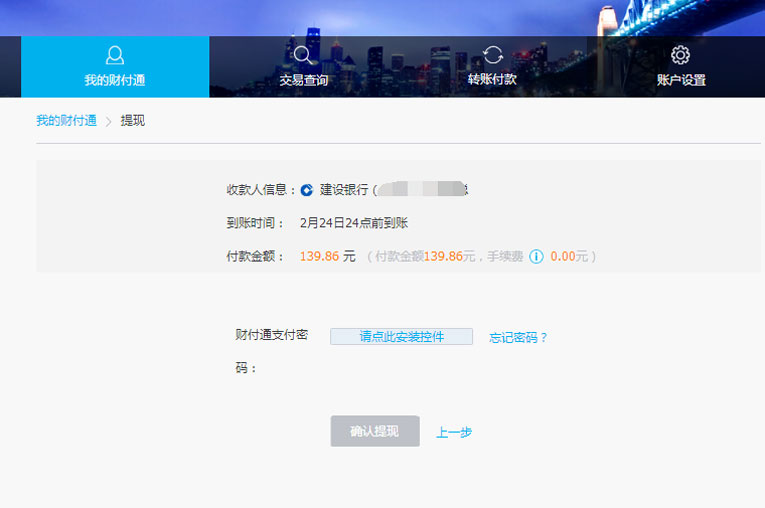This screenshot has height=508, width=765.
Task: Open the 忘记密码？ link
Action: (518, 337)
